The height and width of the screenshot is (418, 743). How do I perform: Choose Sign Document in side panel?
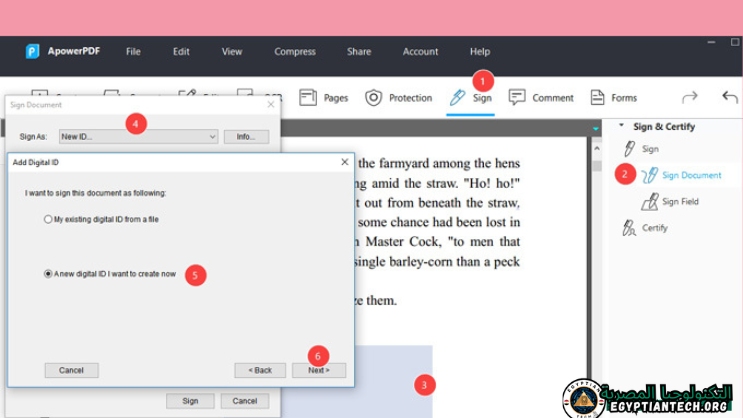coord(690,175)
